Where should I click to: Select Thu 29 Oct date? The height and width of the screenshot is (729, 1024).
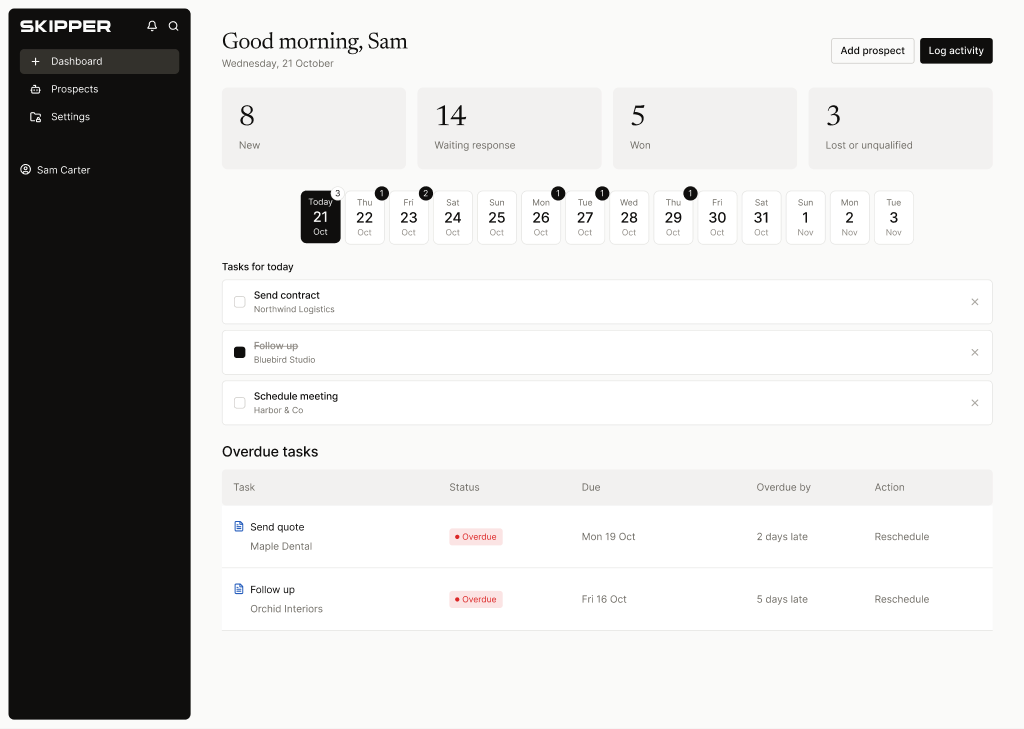click(x=673, y=218)
